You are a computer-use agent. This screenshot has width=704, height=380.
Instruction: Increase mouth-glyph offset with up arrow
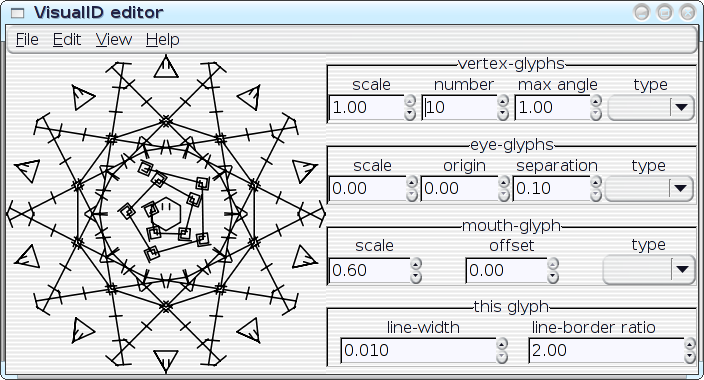(x=553, y=263)
